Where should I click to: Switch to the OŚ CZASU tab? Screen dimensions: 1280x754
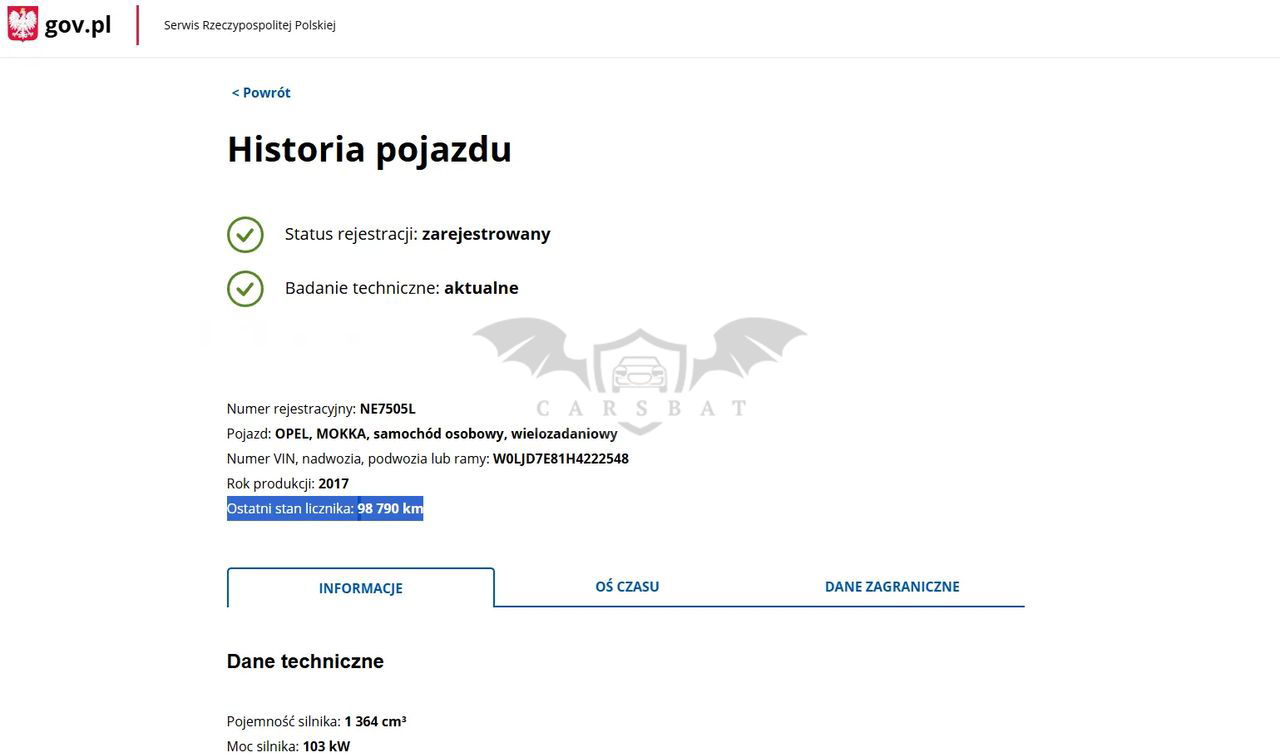coord(627,587)
